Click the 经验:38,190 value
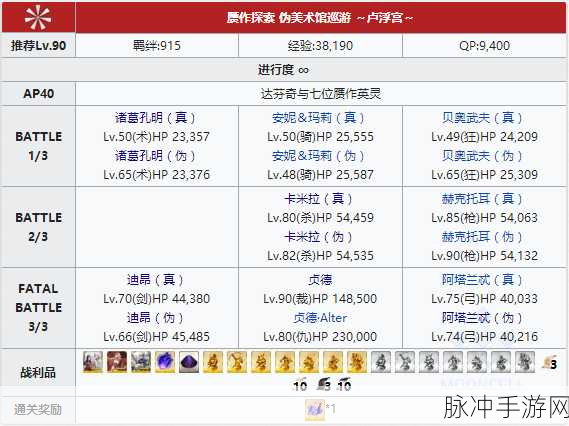569x426 pixels. [x=320, y=46]
